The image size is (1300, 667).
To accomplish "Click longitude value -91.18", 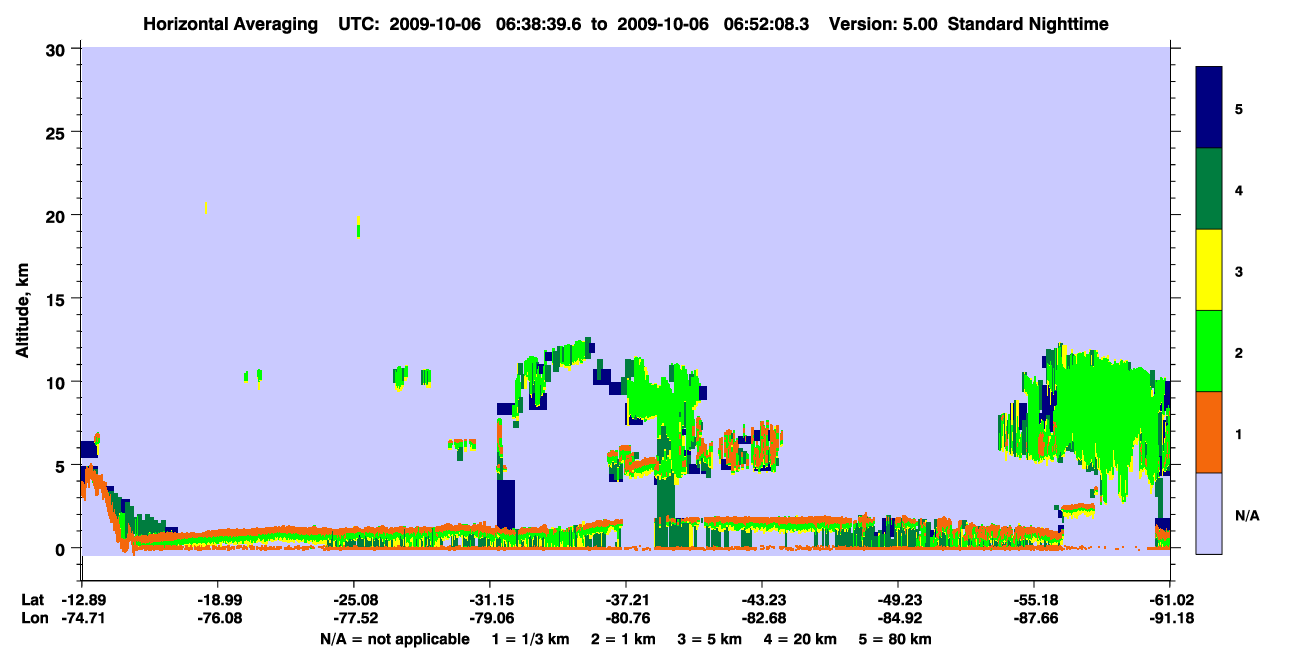I will pos(1170,619).
